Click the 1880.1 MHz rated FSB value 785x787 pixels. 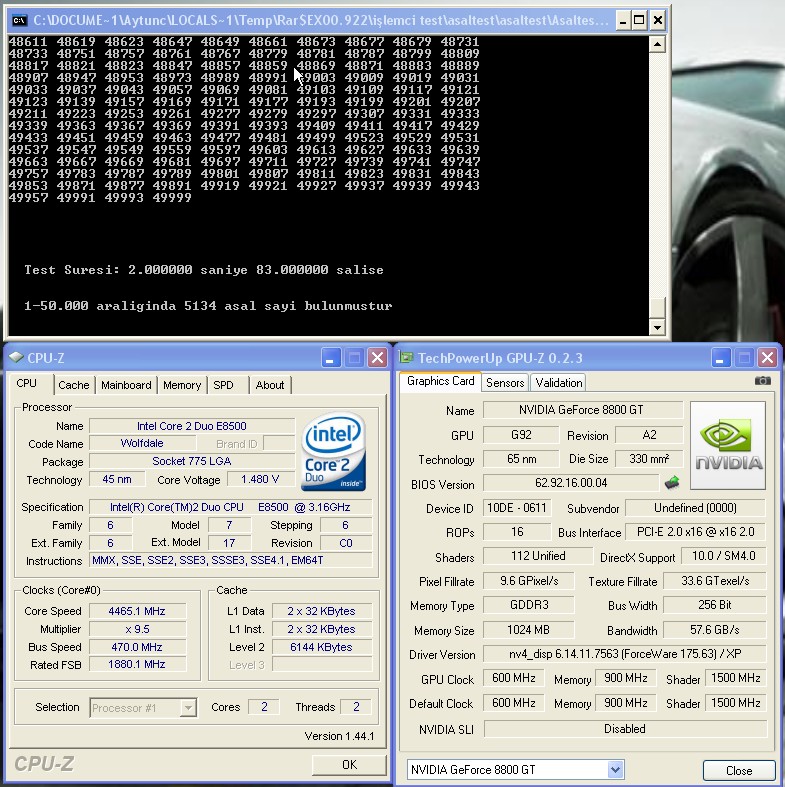[137, 664]
